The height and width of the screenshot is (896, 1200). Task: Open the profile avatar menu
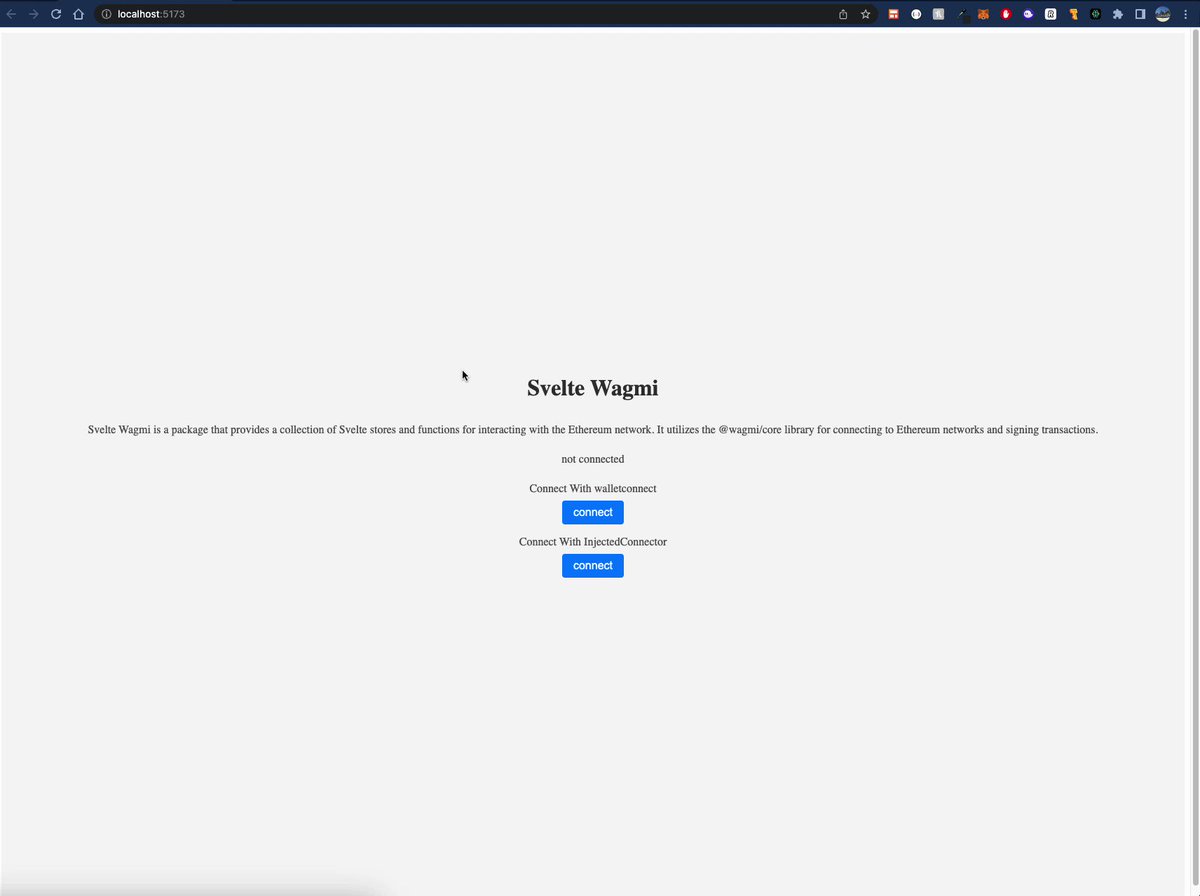[1163, 14]
